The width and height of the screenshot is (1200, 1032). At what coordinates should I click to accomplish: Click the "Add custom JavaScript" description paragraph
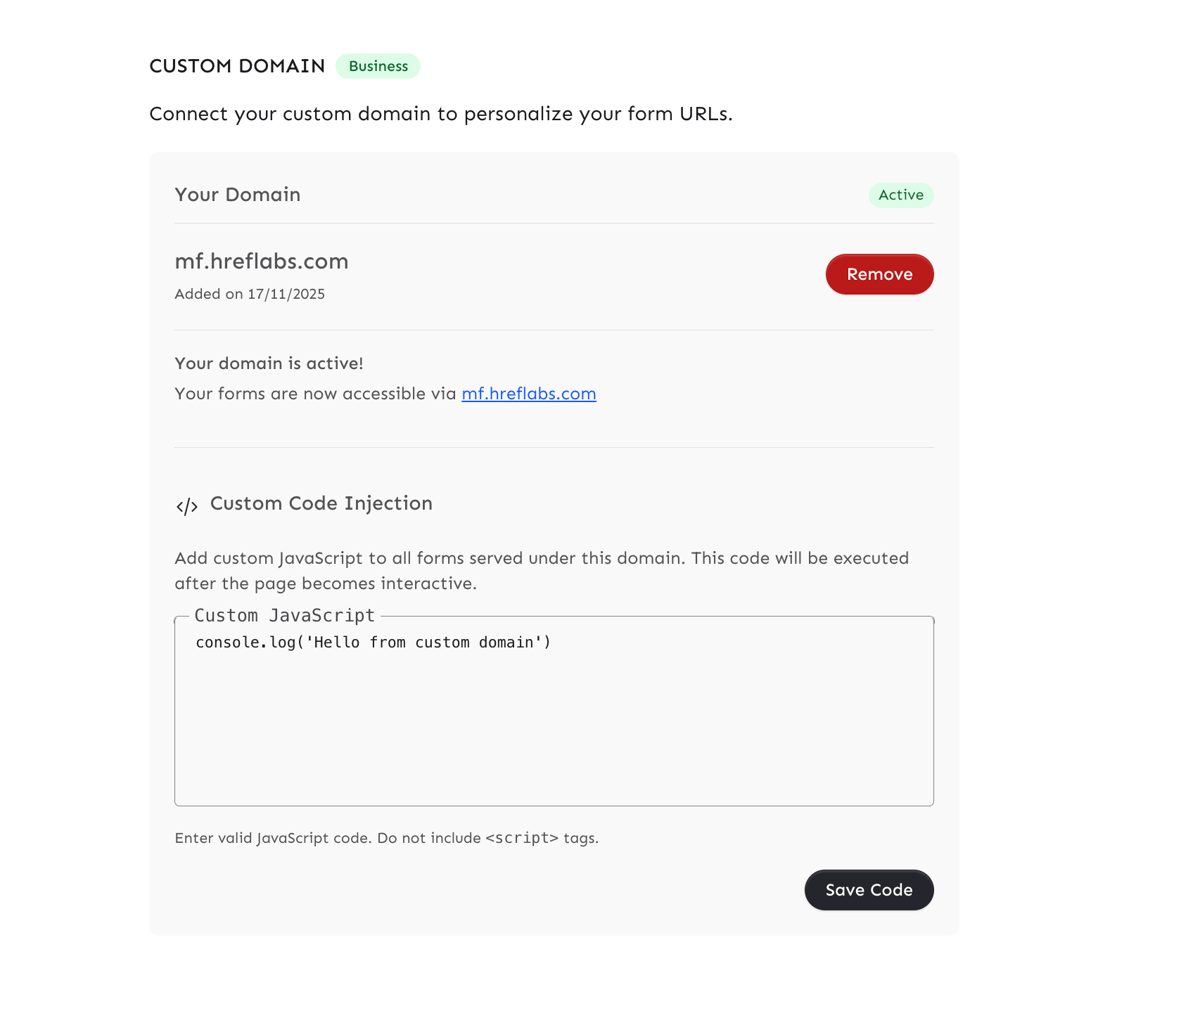541,570
